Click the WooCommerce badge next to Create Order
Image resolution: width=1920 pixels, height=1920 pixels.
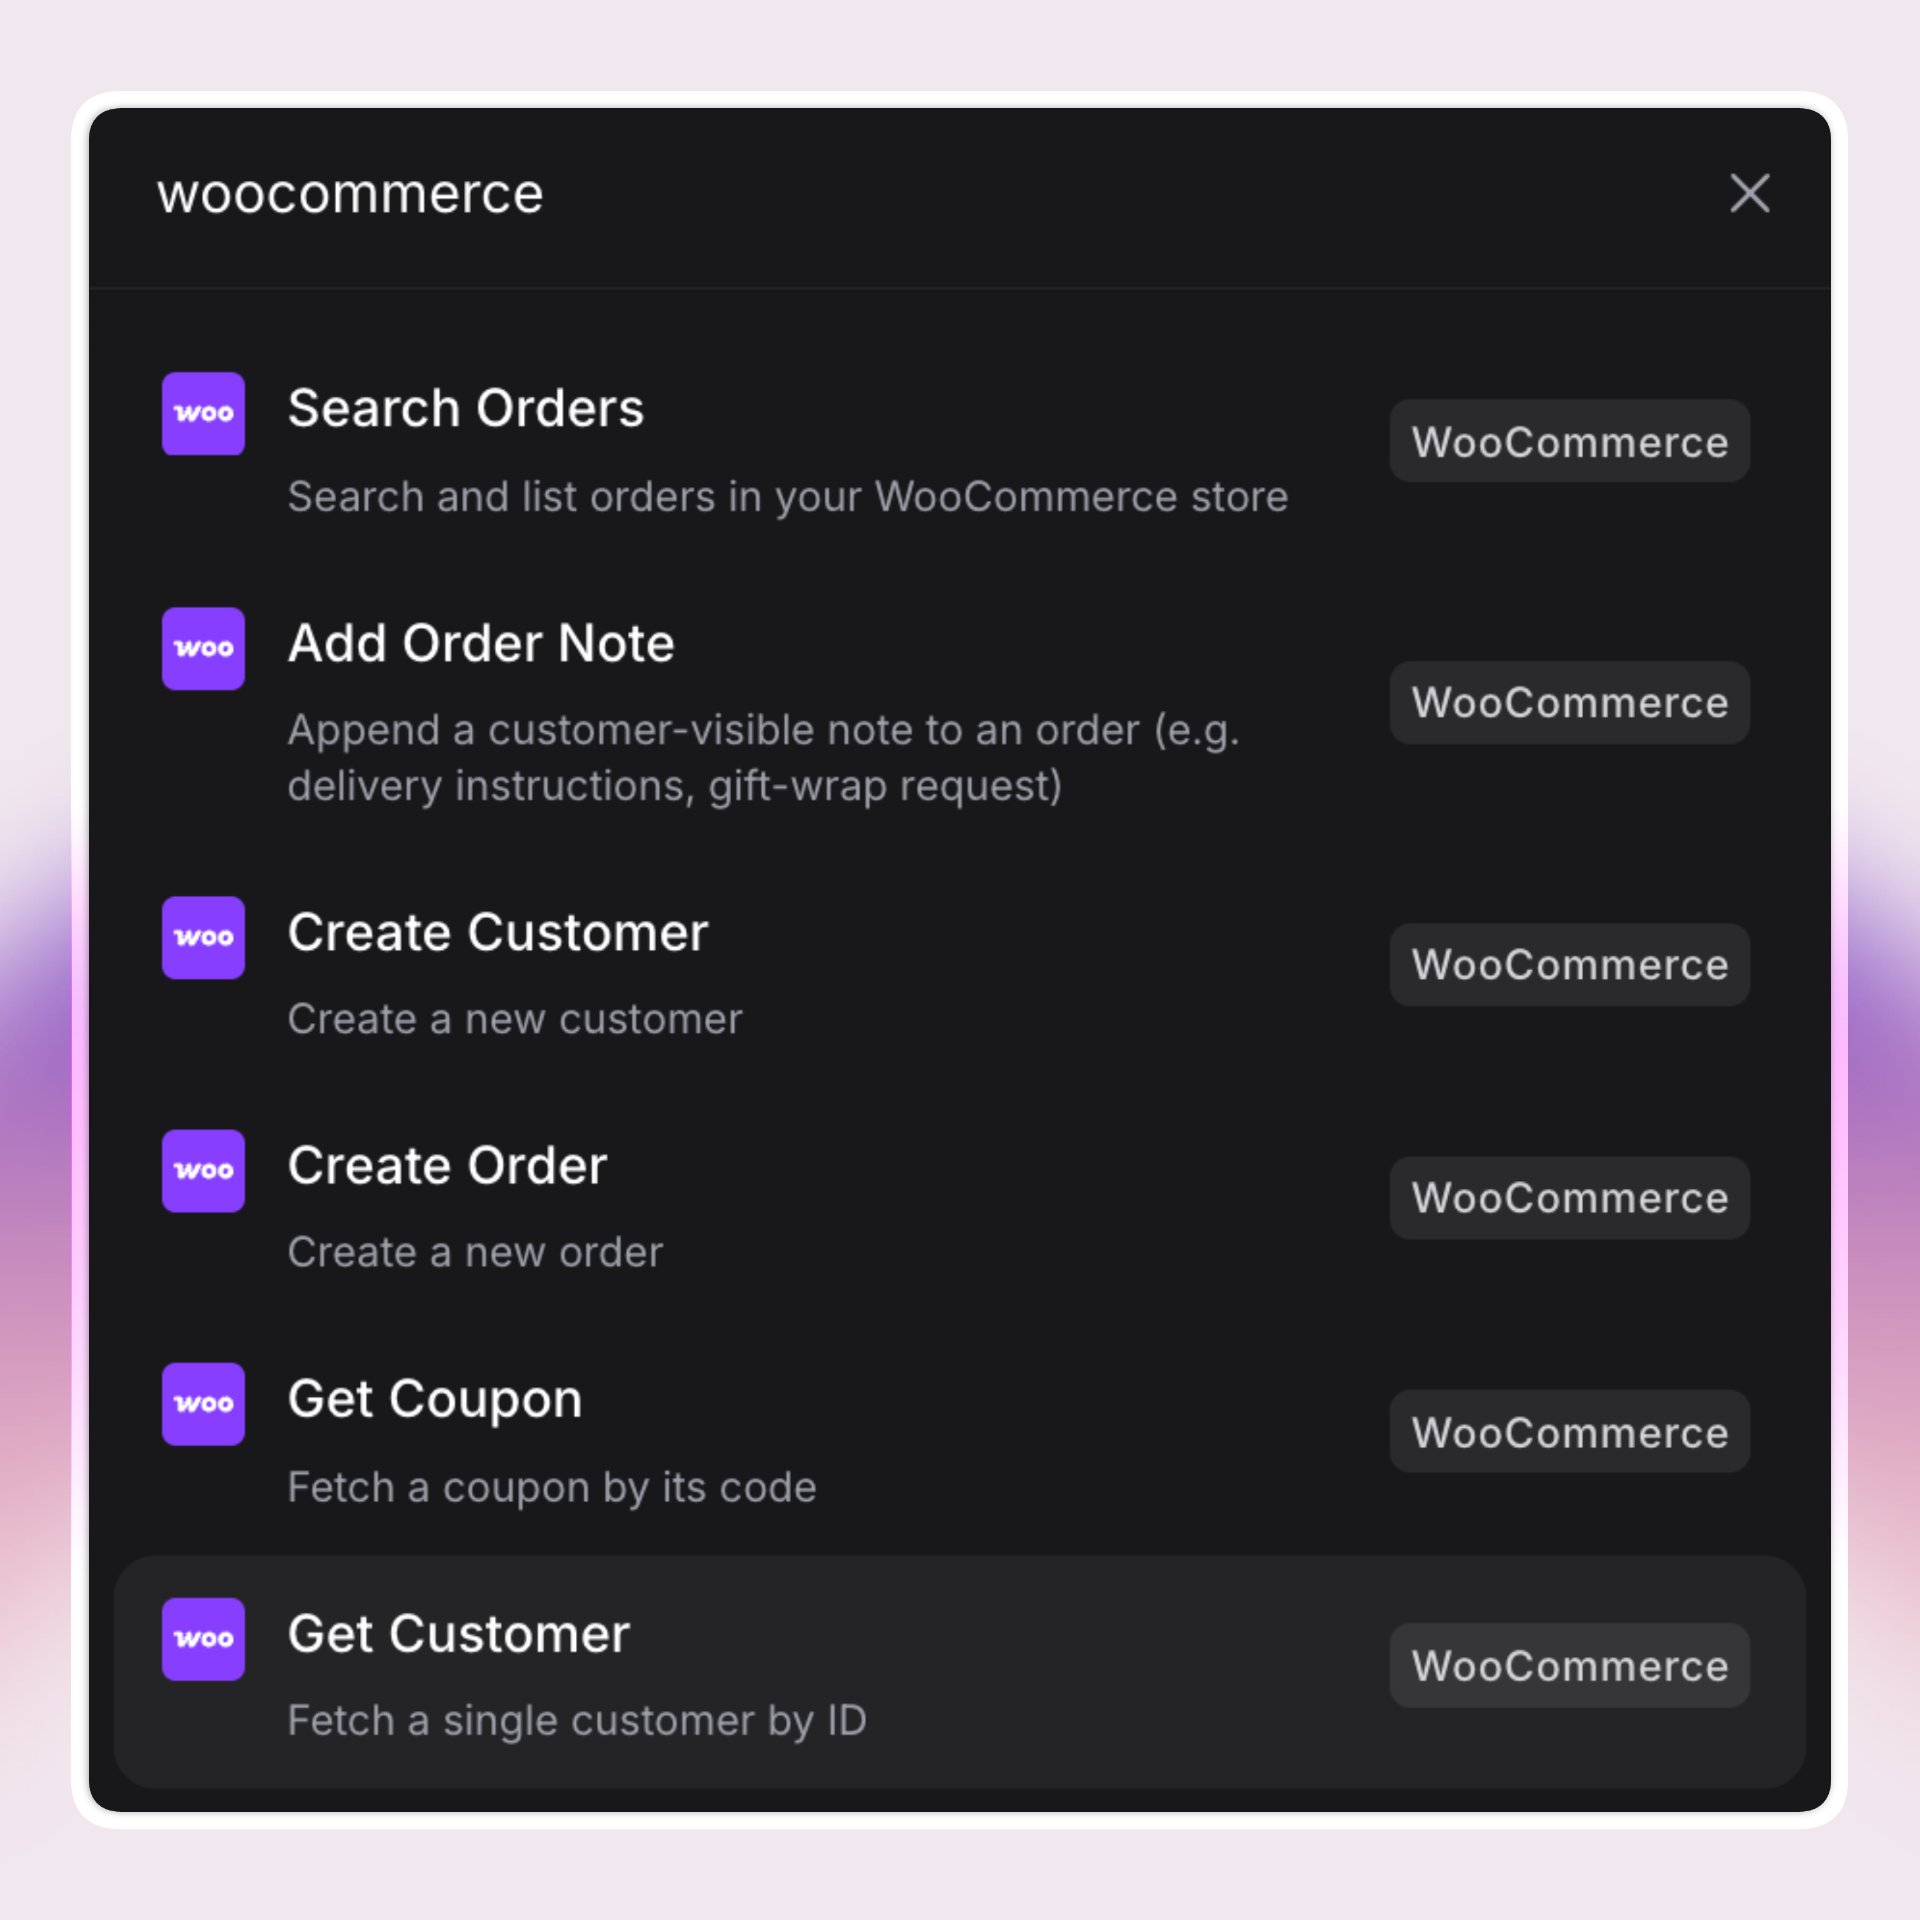pyautogui.click(x=1568, y=1197)
